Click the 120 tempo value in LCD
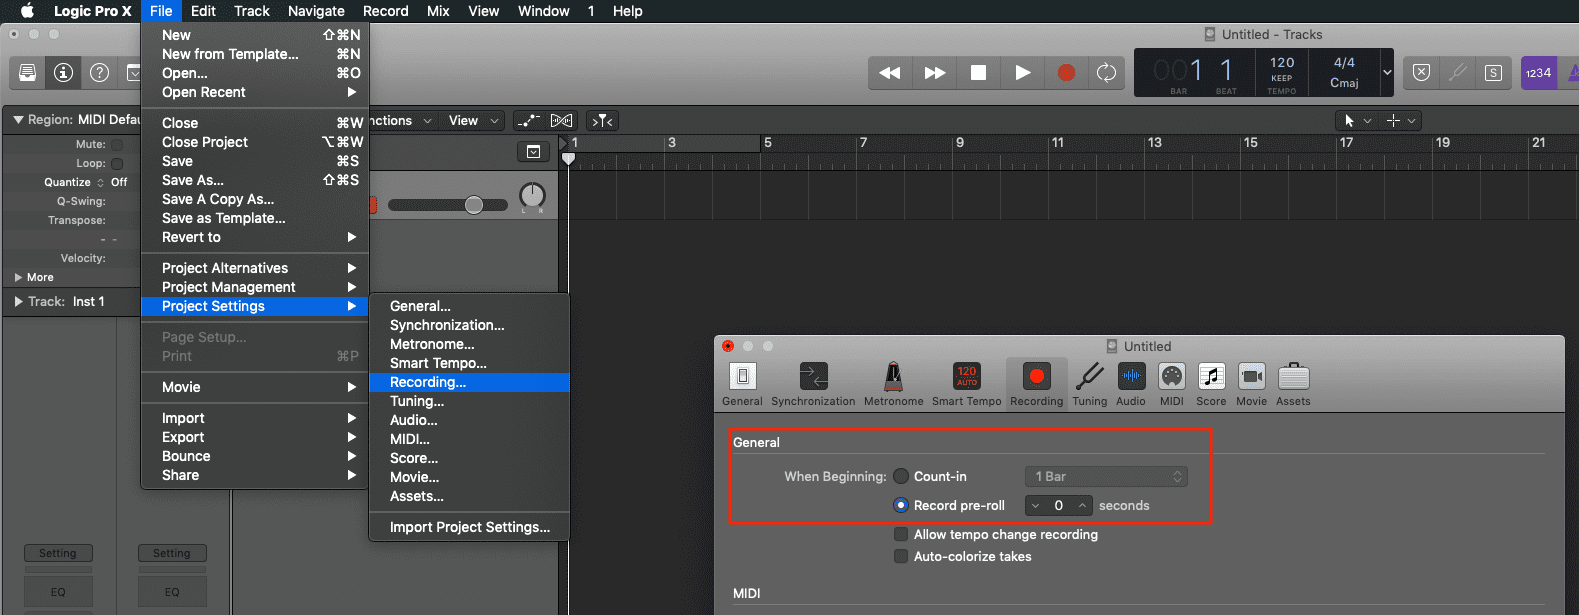 tap(1282, 62)
